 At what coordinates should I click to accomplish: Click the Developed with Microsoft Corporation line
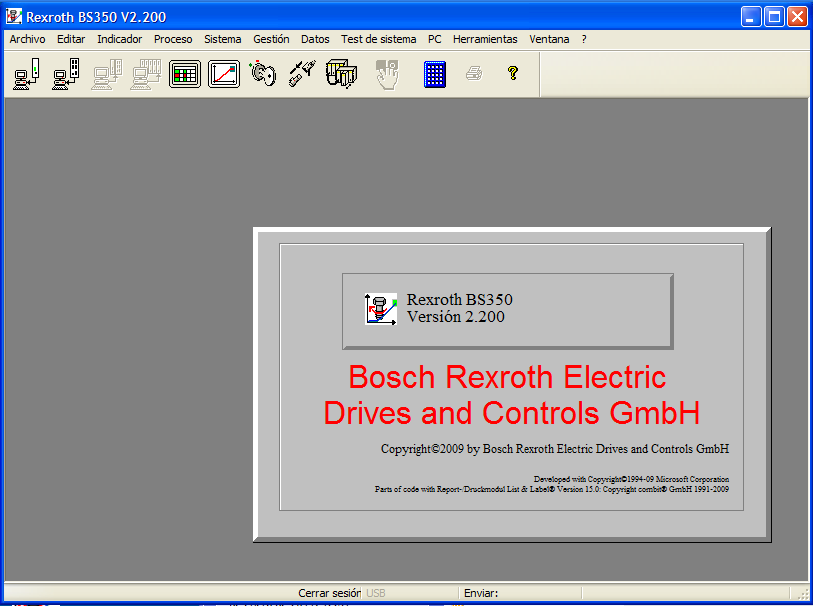[631, 479]
